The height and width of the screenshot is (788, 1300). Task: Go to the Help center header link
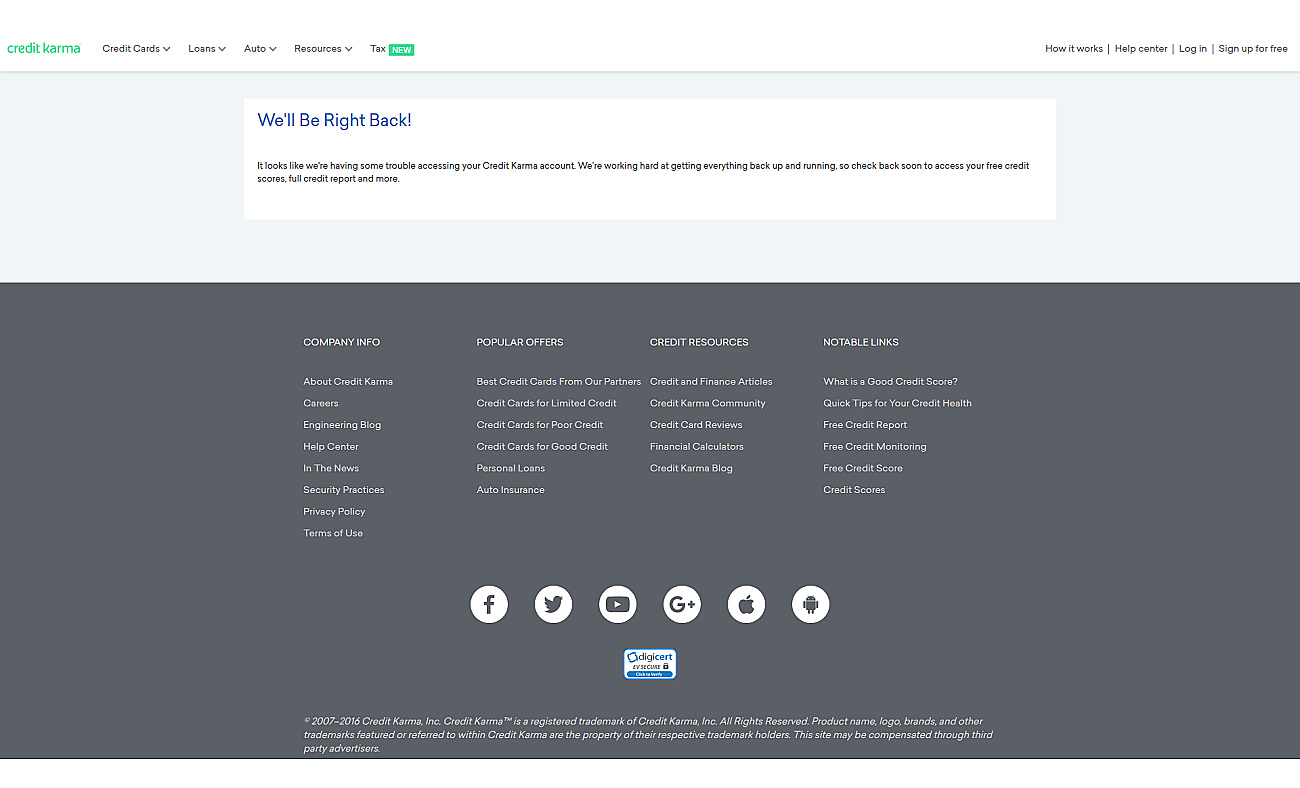click(x=1141, y=49)
